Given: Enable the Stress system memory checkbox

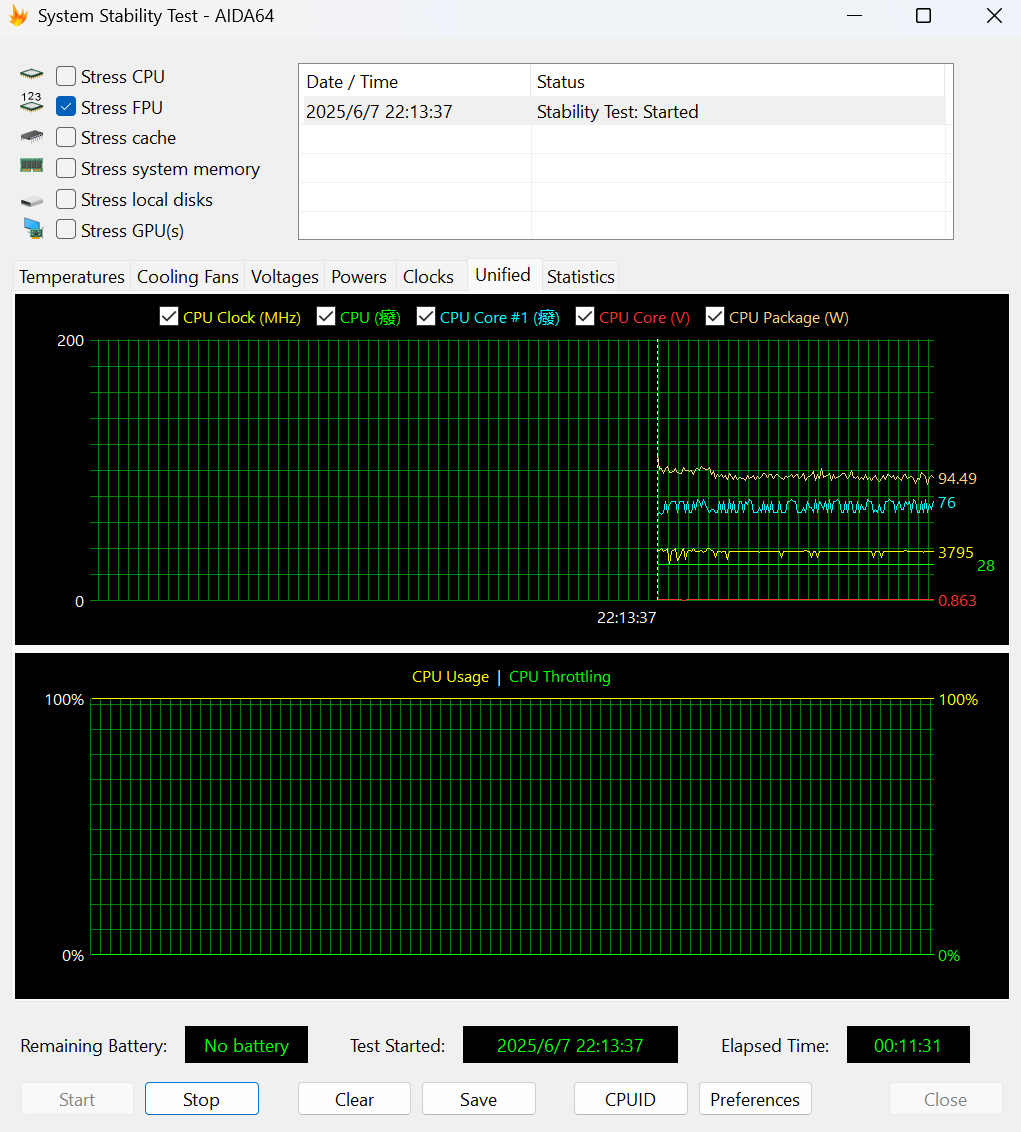Looking at the screenshot, I should pyautogui.click(x=66, y=168).
